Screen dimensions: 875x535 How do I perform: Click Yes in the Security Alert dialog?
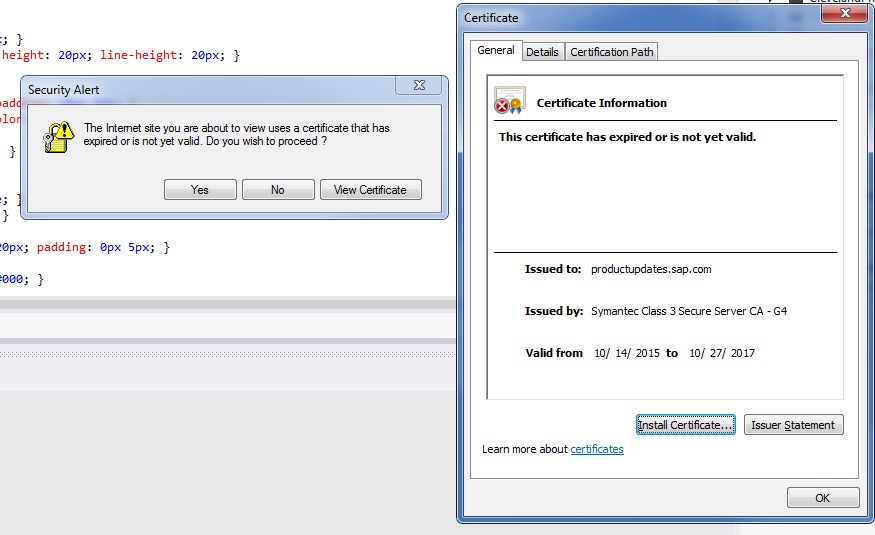[x=200, y=190]
